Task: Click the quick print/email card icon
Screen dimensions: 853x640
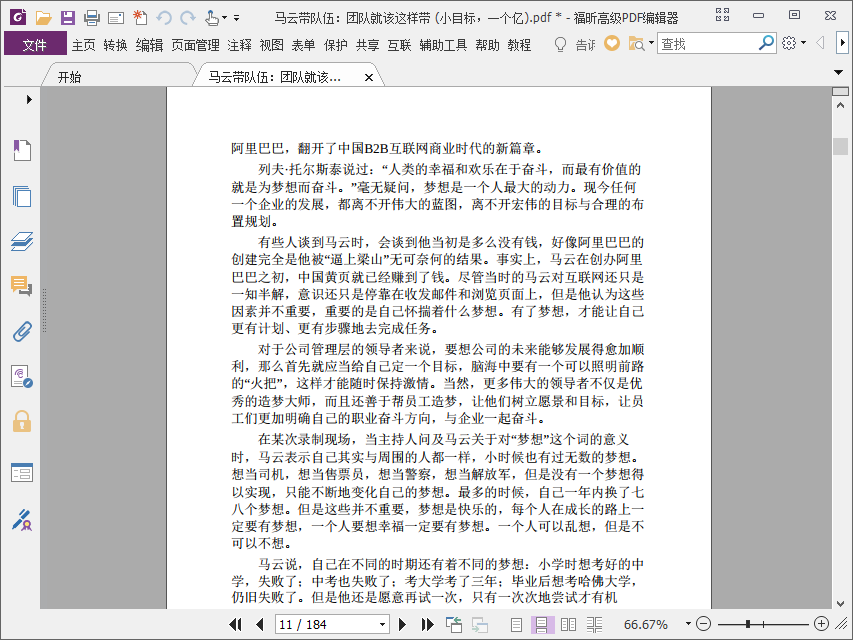Action: coord(116,19)
